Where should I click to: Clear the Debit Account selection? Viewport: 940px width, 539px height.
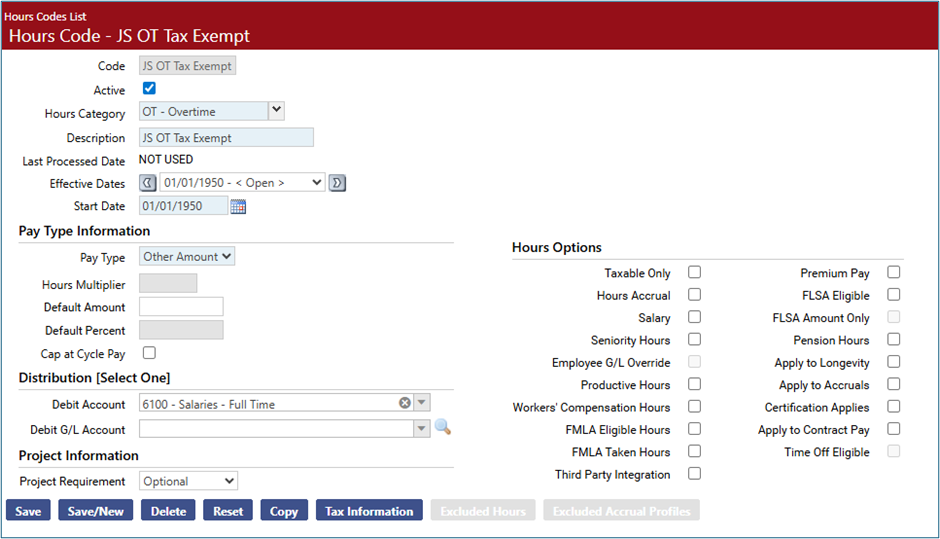pos(405,404)
